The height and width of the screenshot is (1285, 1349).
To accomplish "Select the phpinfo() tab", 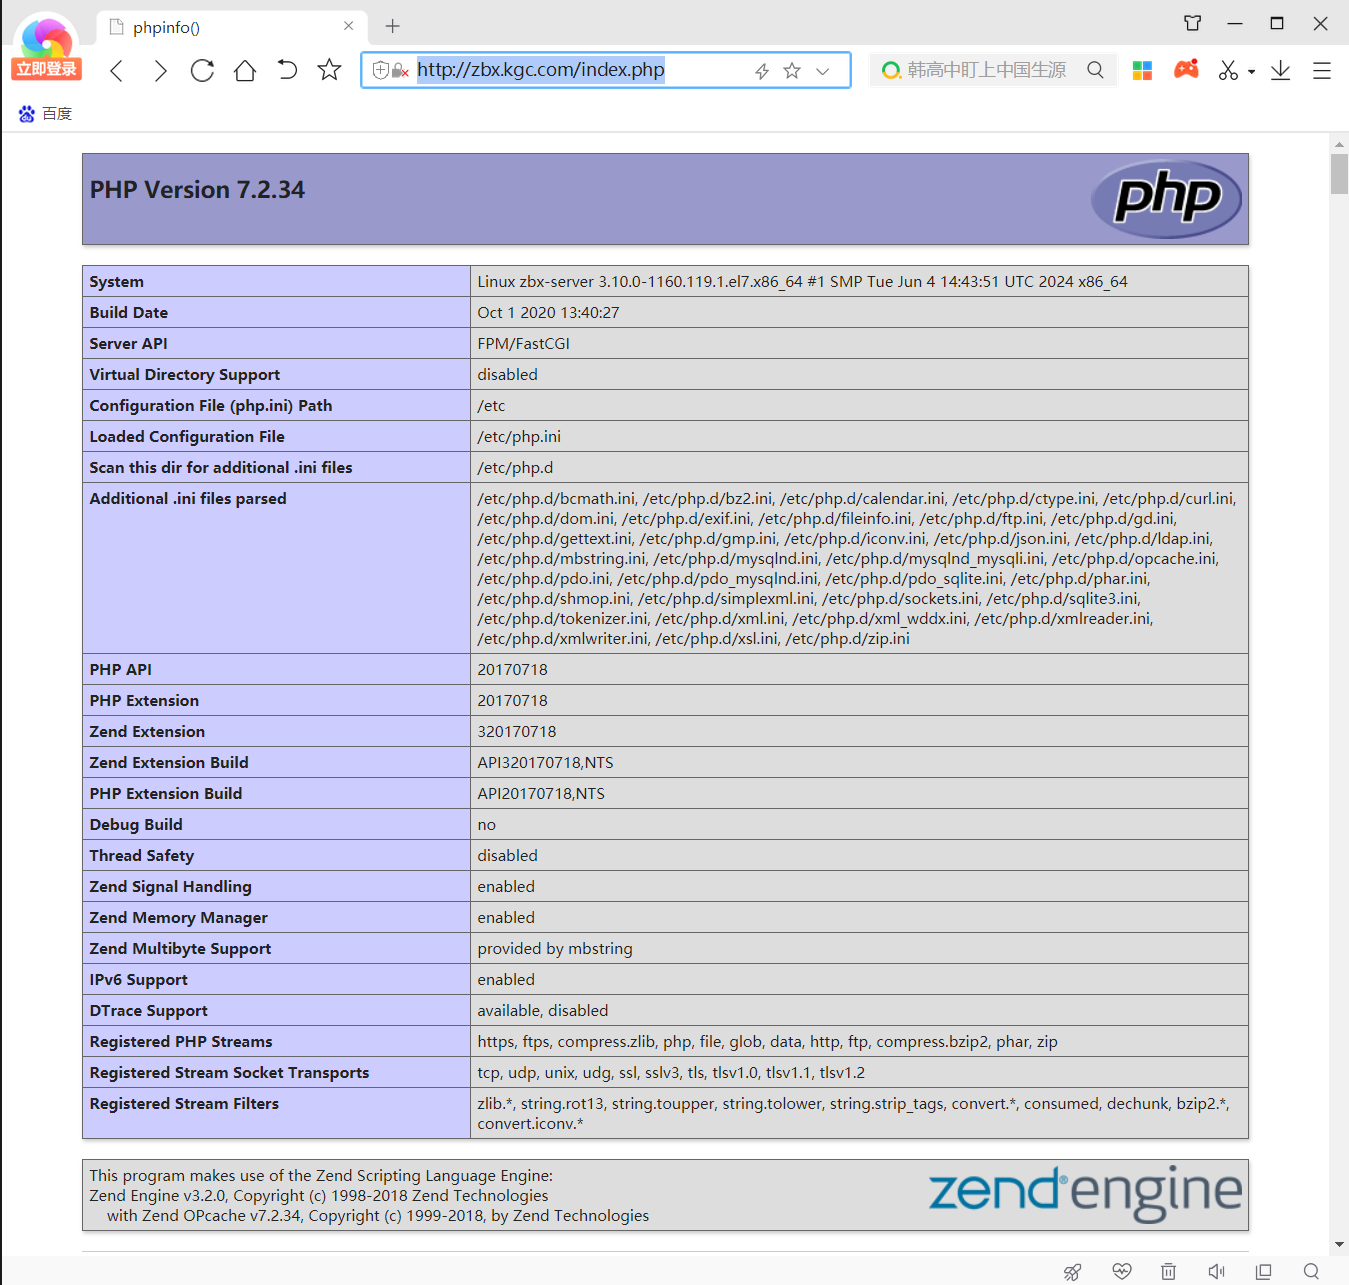I will point(232,27).
